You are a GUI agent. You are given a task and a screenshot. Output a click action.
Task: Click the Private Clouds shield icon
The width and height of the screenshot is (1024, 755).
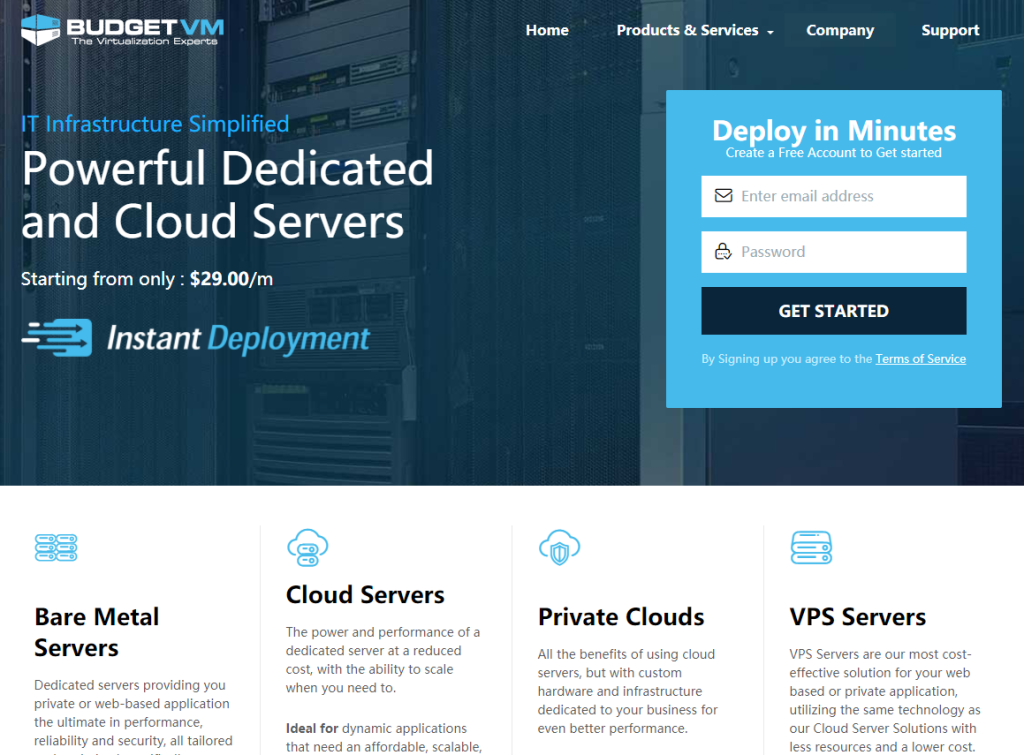(x=560, y=547)
